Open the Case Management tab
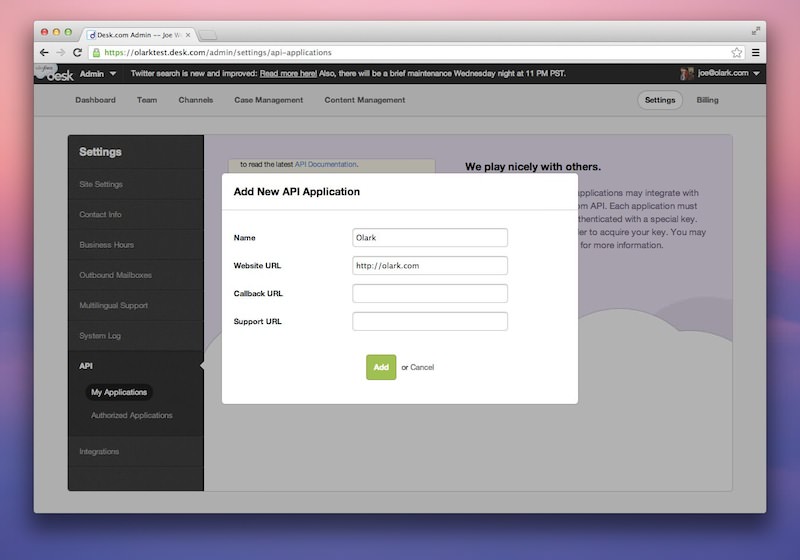Viewport: 800px width, 560px height. pos(268,100)
